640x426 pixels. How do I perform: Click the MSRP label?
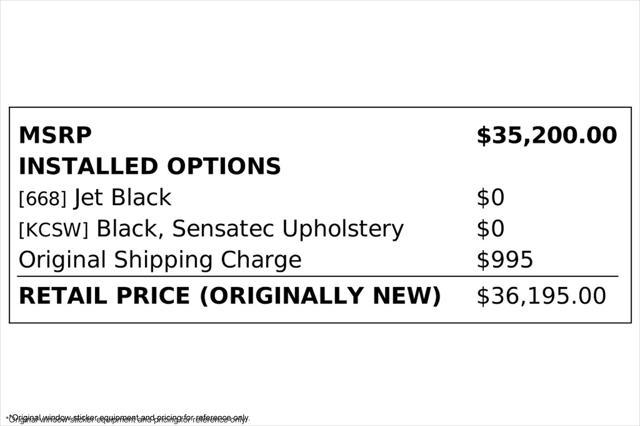pos(55,135)
